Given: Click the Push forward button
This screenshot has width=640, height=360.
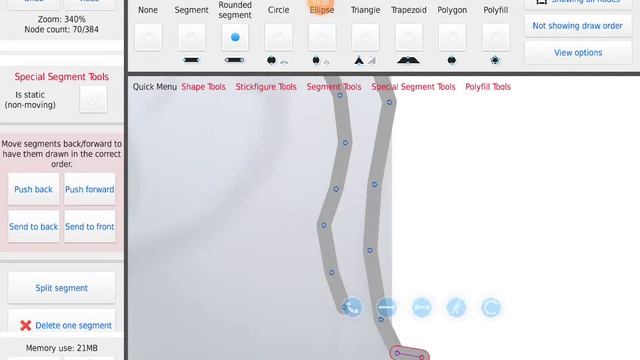Looking at the screenshot, I should (x=90, y=189).
